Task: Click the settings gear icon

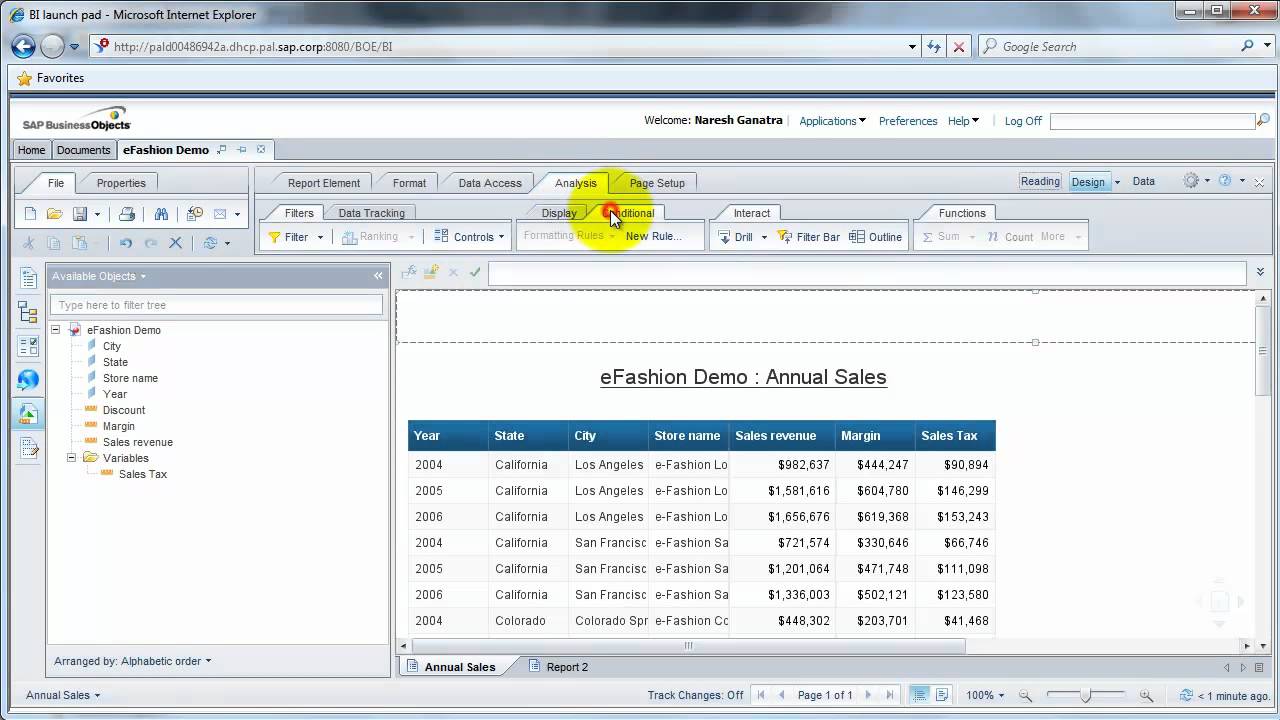Action: tap(1190, 181)
